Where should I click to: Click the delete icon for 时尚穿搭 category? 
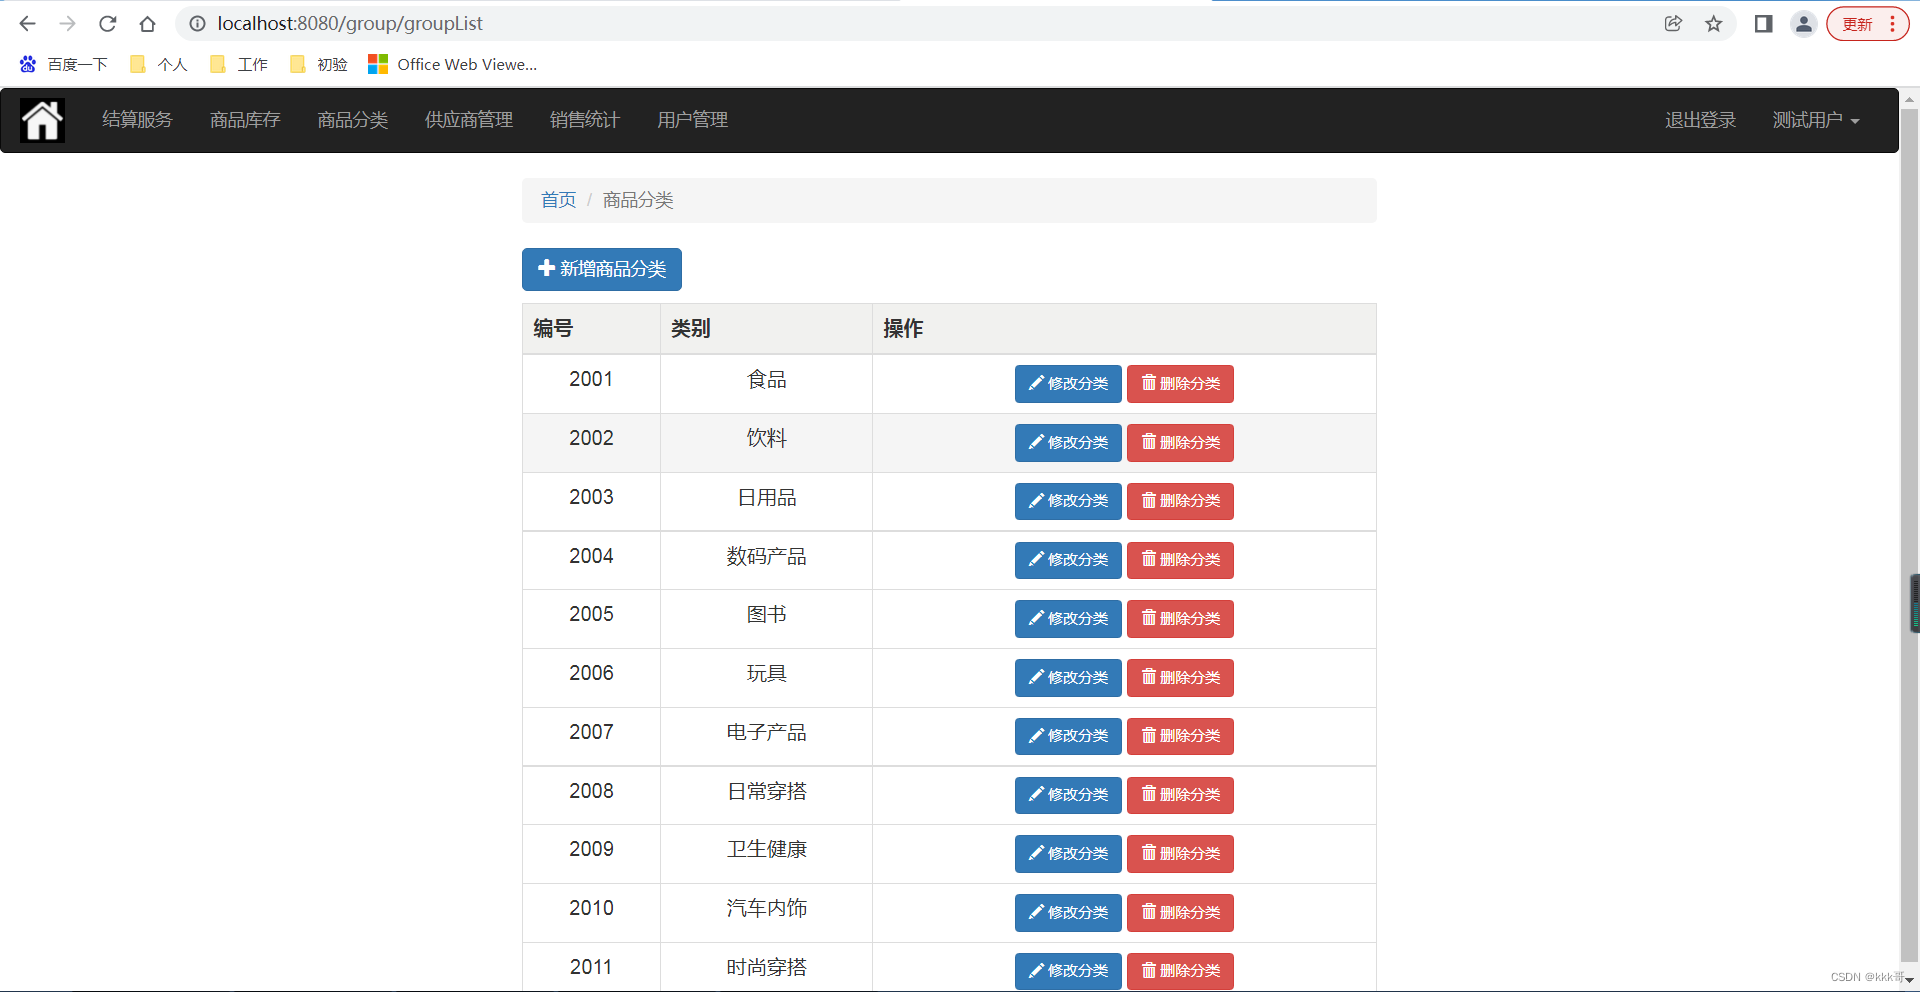click(1148, 970)
